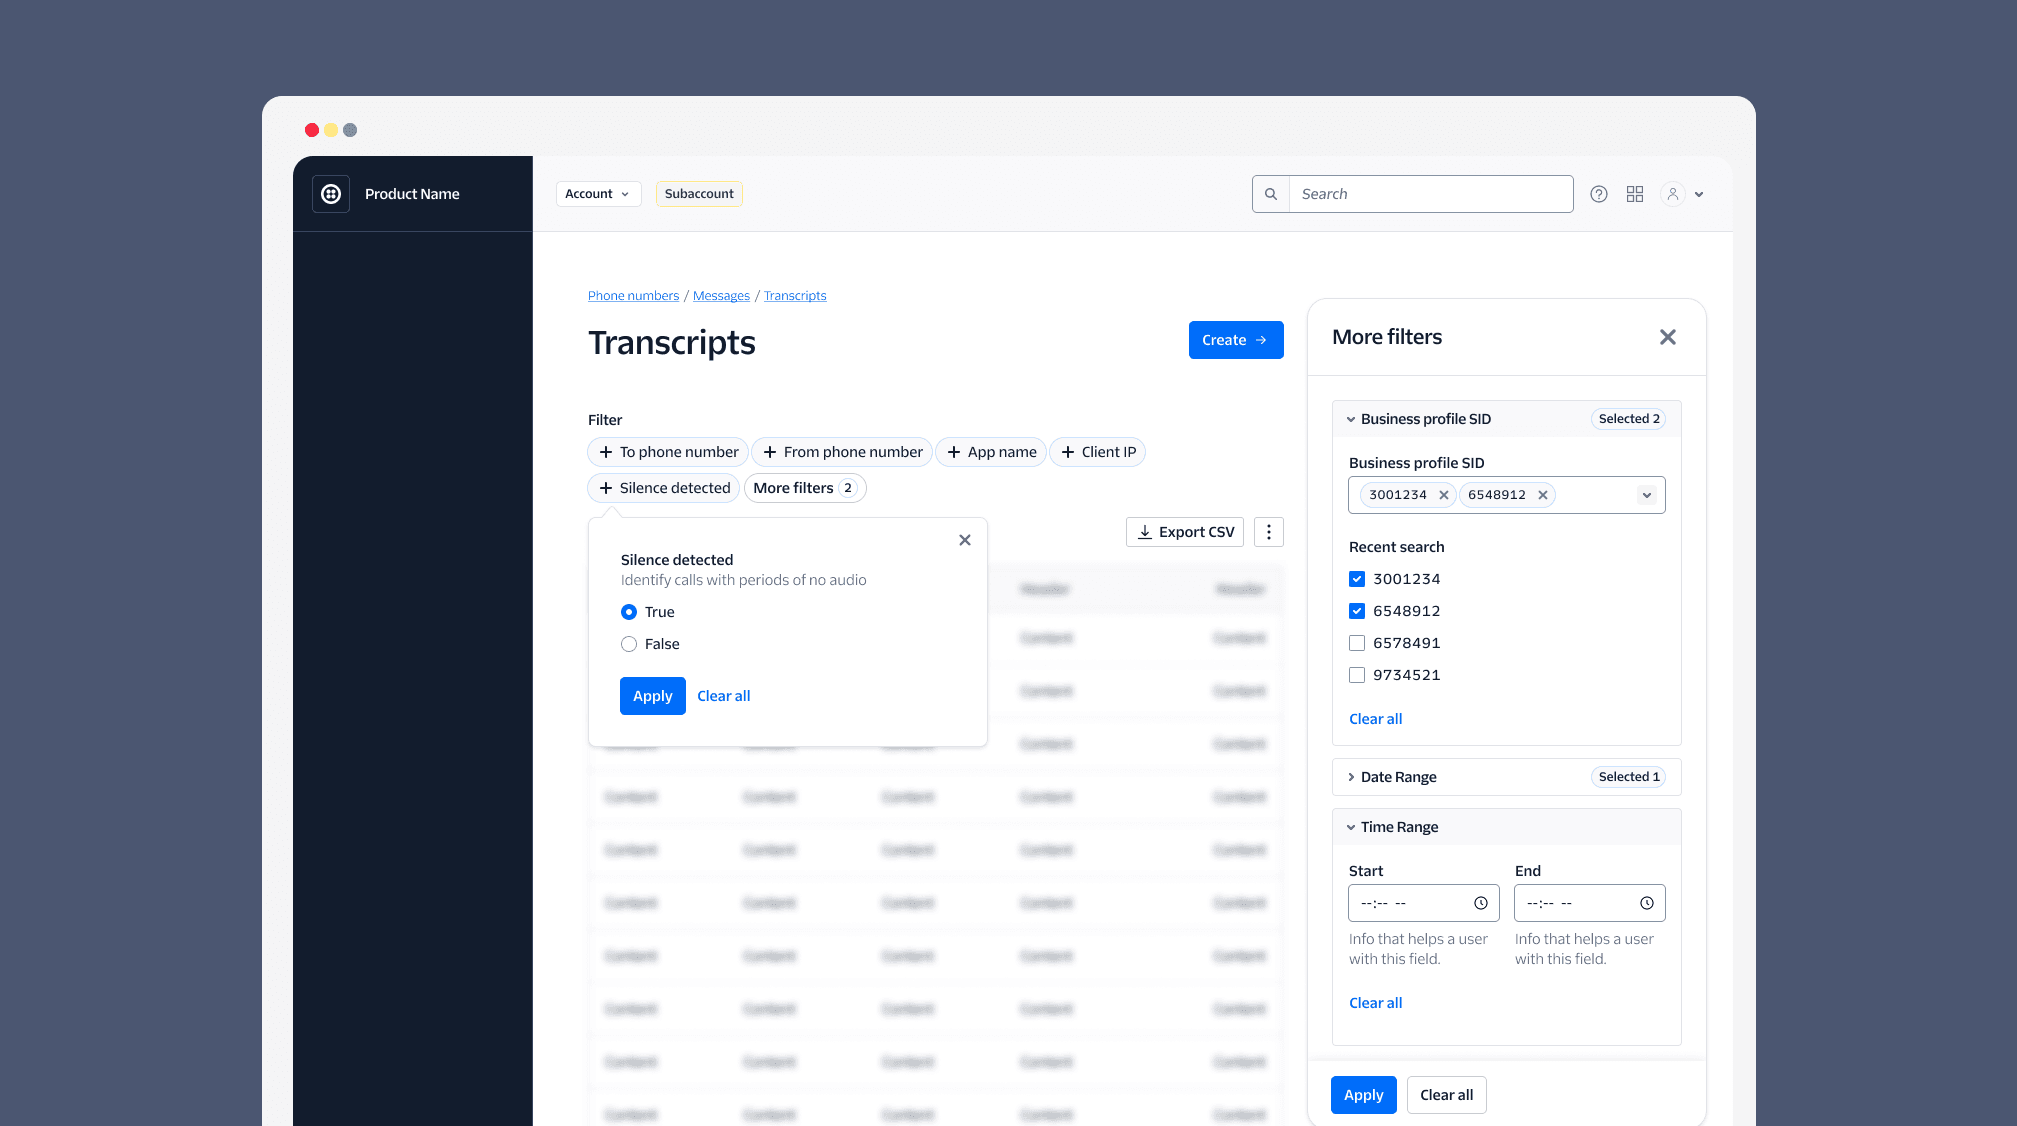Open the clock picker for Start time
The image size is (2017, 1126).
[1481, 902]
